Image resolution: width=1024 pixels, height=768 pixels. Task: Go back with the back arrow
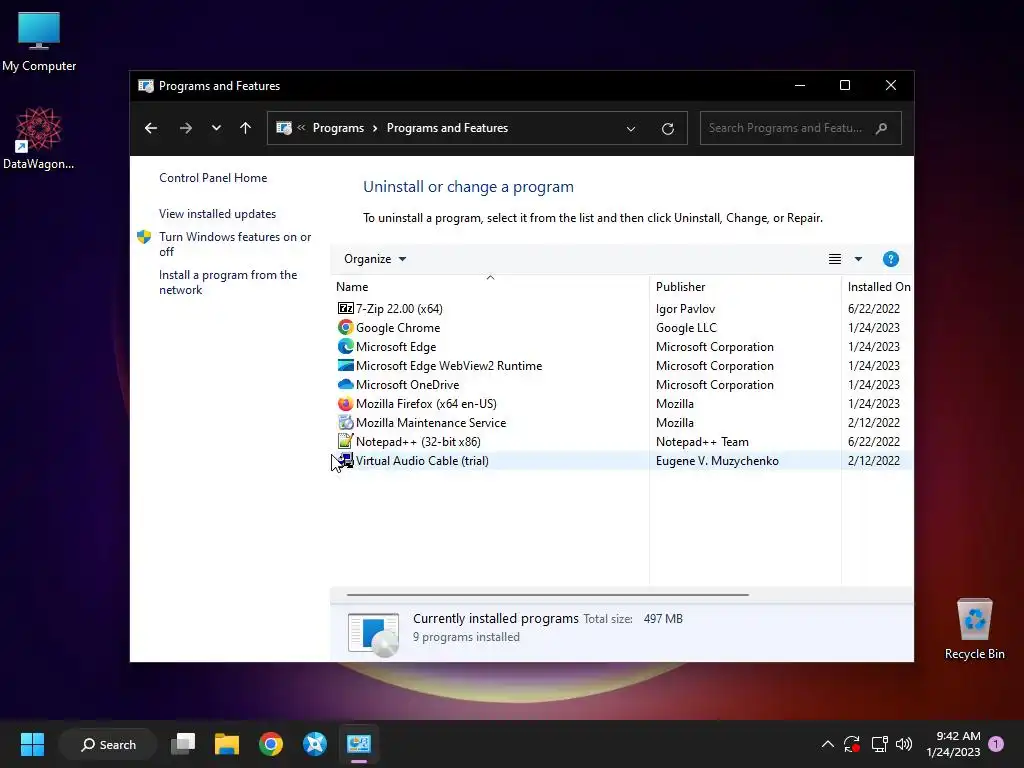click(151, 128)
